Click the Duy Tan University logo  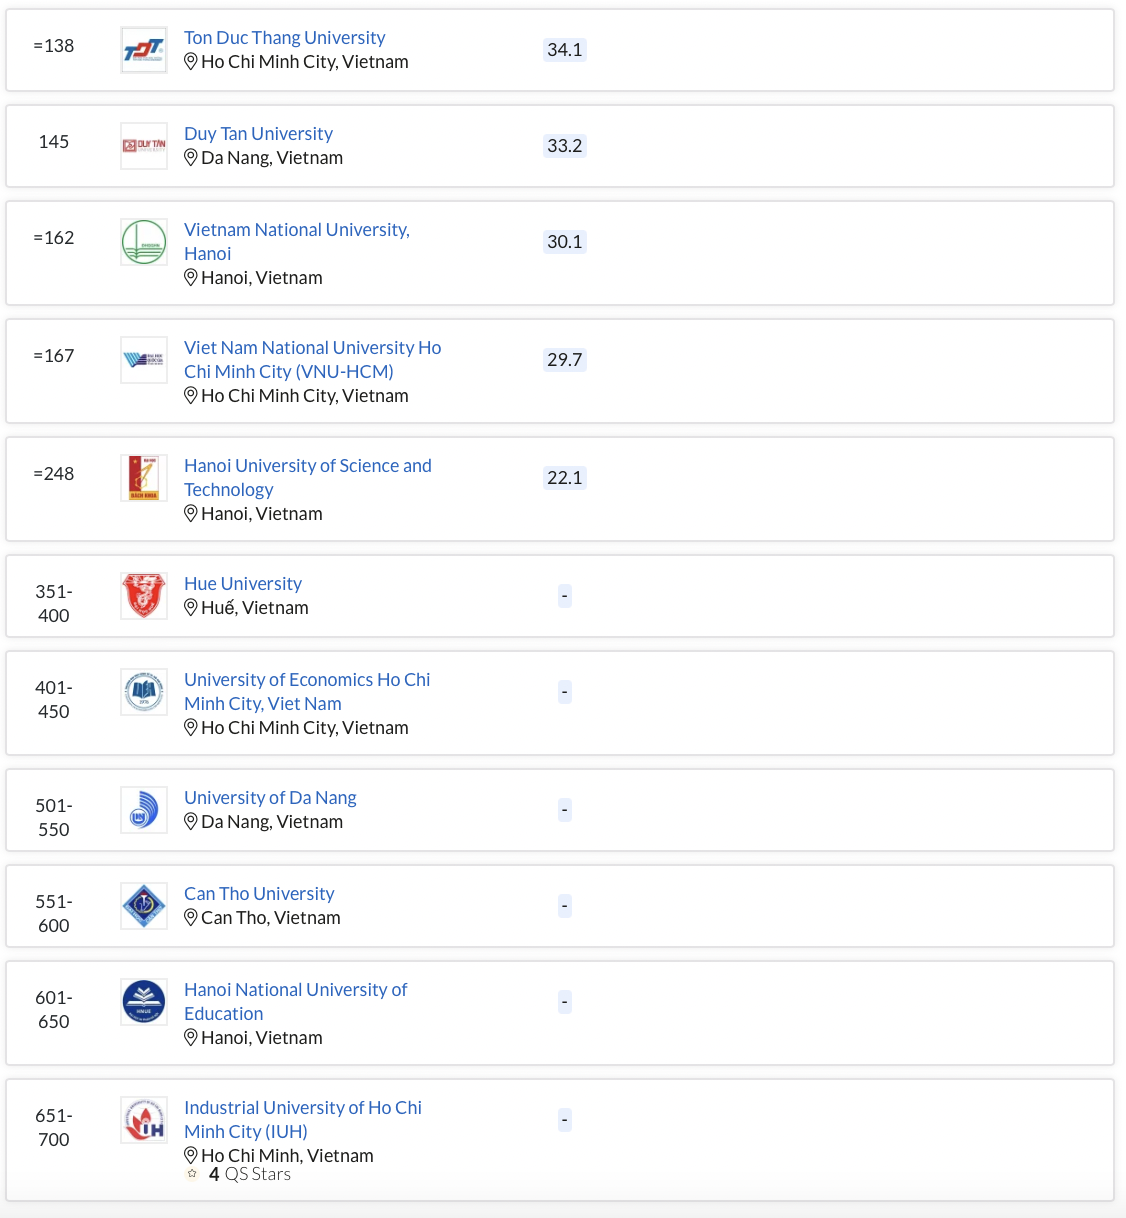click(x=144, y=146)
